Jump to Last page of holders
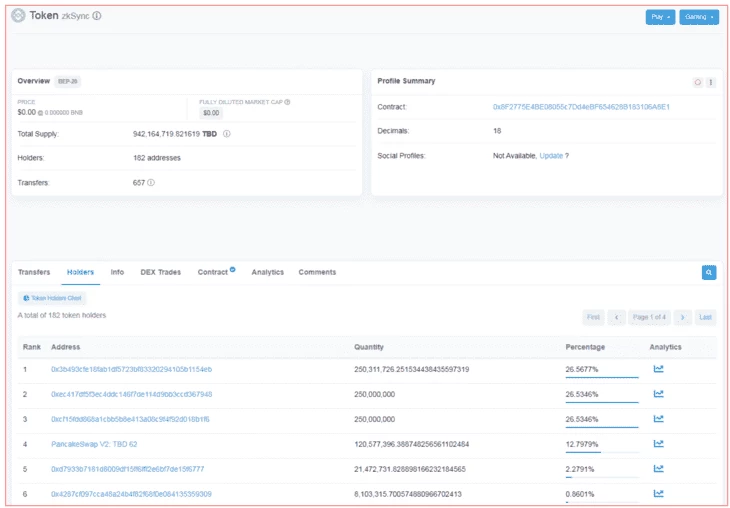This screenshot has width=730, height=508. pos(705,317)
